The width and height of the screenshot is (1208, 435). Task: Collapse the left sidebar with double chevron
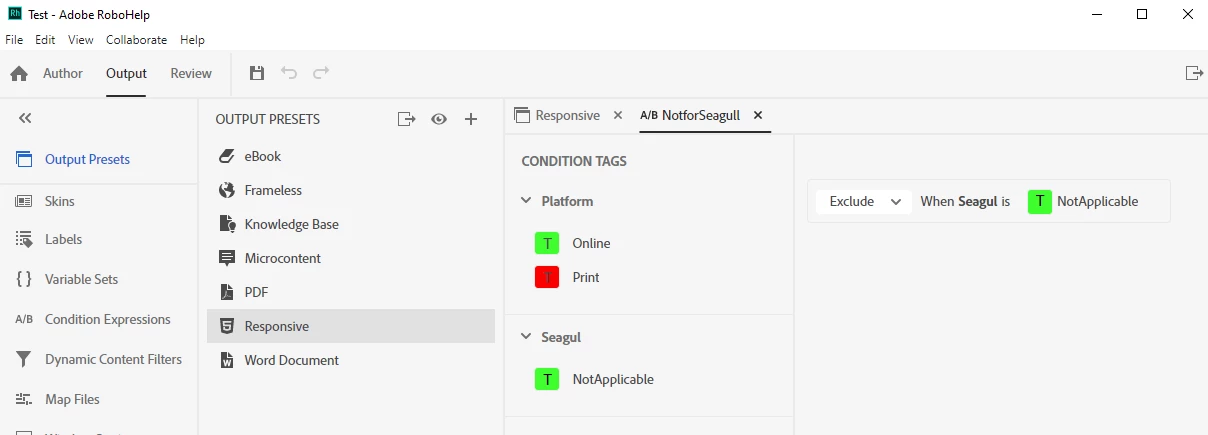(x=25, y=118)
